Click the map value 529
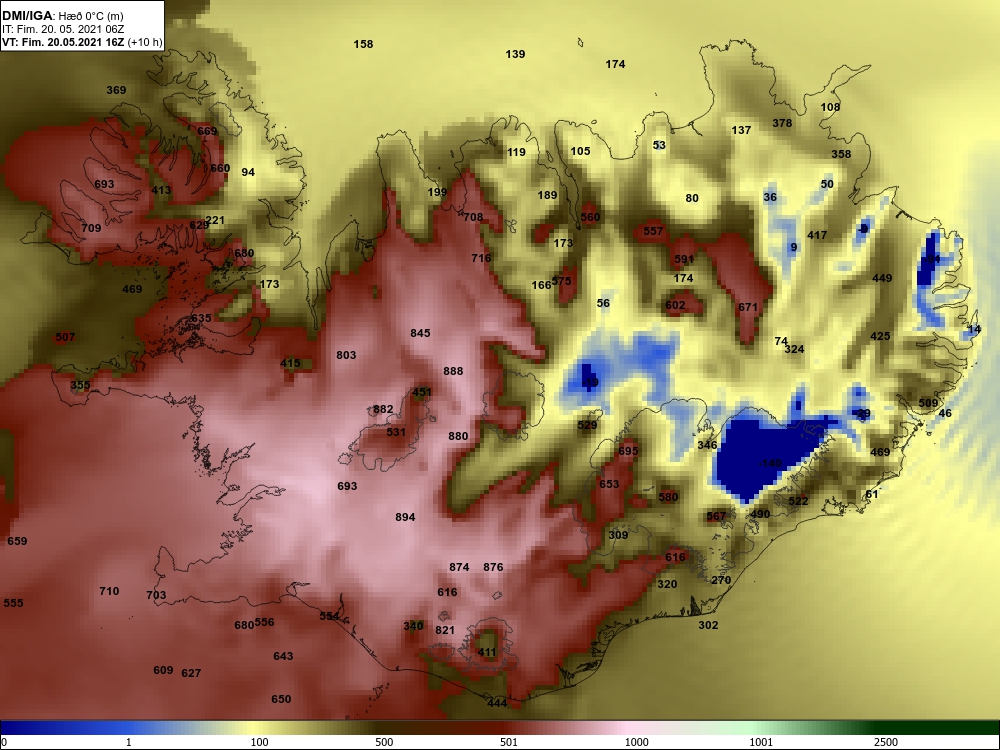 [587, 425]
